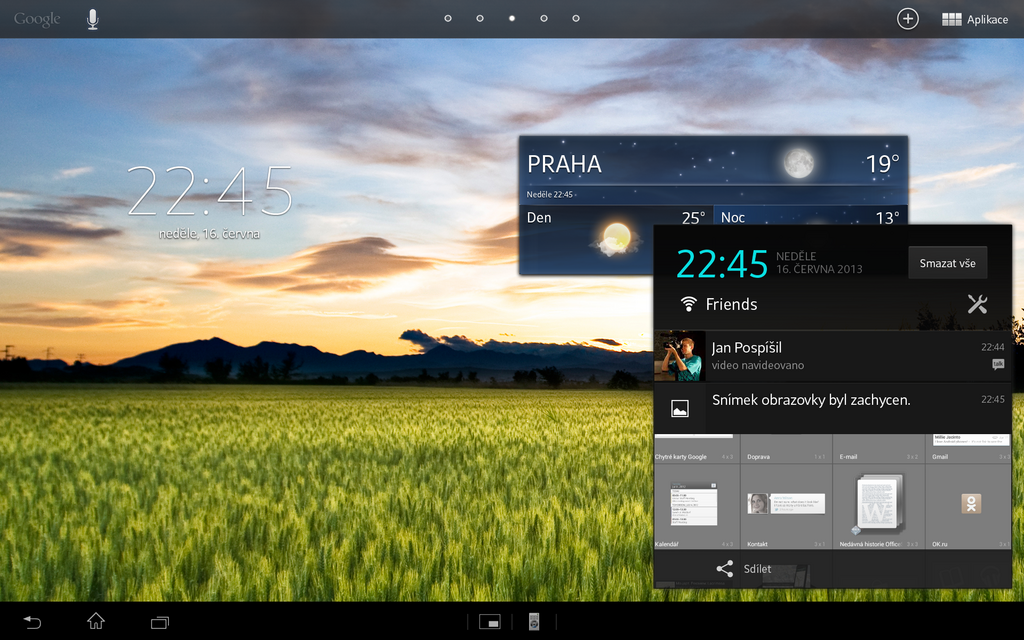This screenshot has width=1024, height=640.
Task: Tap the Home button in the navigation bar
Action: click(x=94, y=621)
